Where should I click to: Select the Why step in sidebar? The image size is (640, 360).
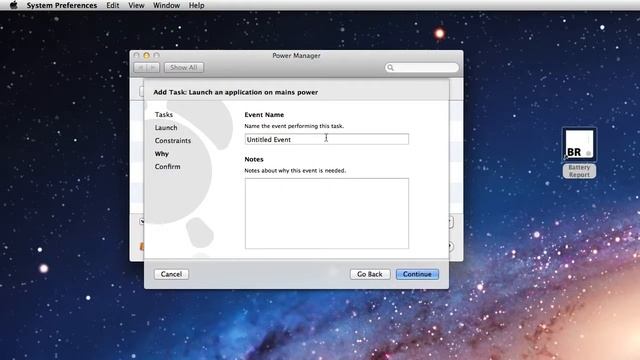[162, 153]
